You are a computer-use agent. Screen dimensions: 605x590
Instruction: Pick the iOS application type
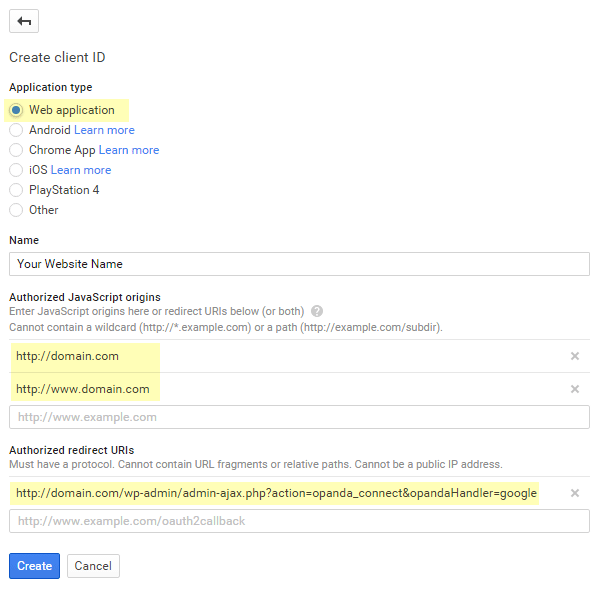(x=16, y=170)
